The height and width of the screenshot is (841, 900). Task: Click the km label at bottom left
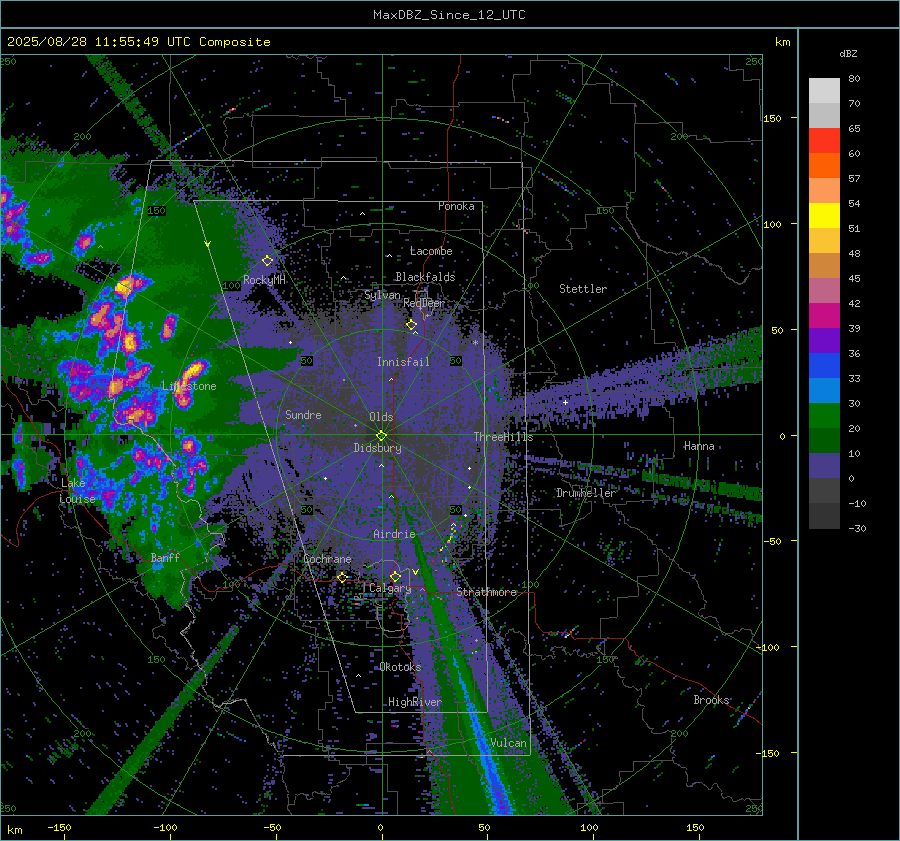[14, 830]
